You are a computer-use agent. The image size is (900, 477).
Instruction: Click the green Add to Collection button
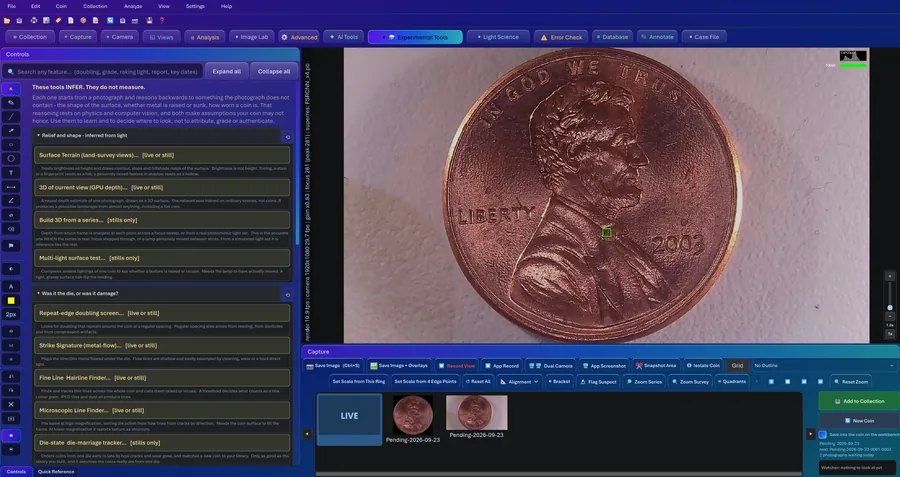point(859,401)
